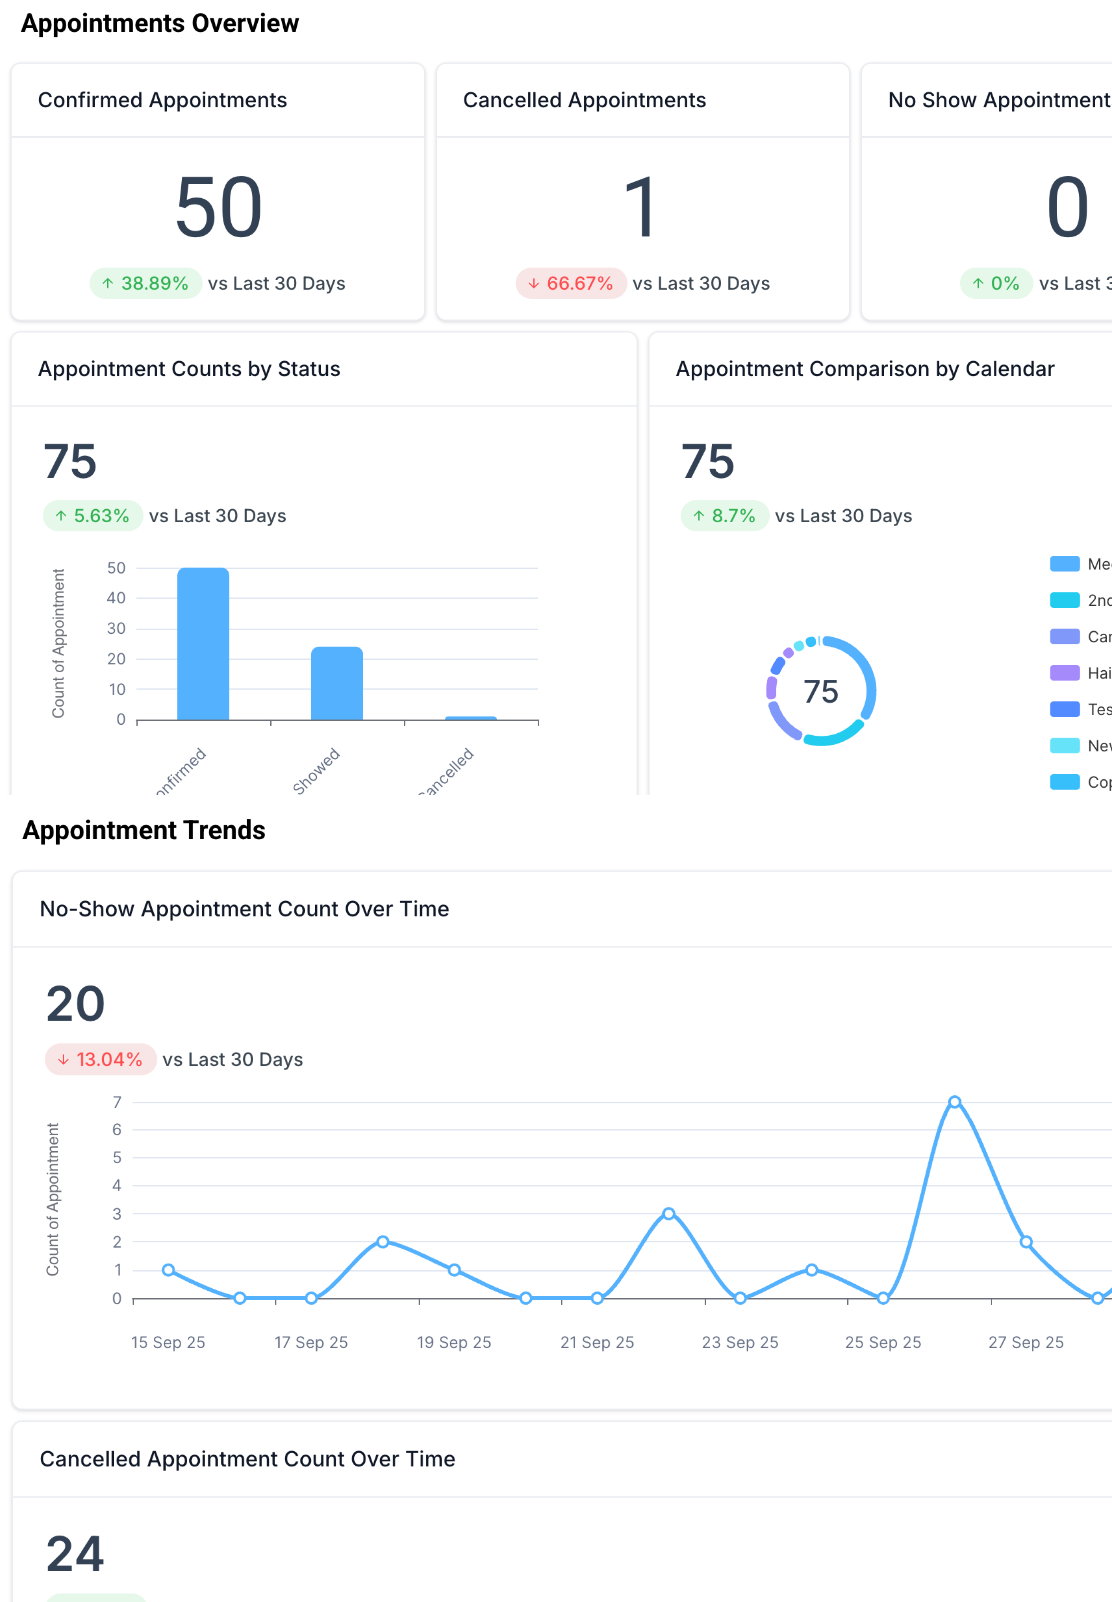Image resolution: width=1112 pixels, height=1602 pixels.
Task: Select the 'Tes' legend color swatch
Action: (x=1065, y=709)
